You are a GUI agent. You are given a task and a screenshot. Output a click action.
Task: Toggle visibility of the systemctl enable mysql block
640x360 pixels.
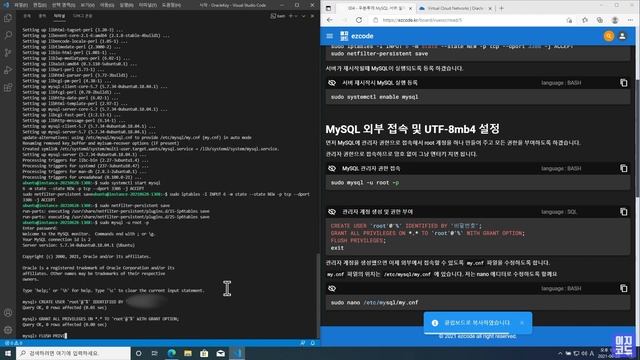pyautogui.click(x=332, y=83)
